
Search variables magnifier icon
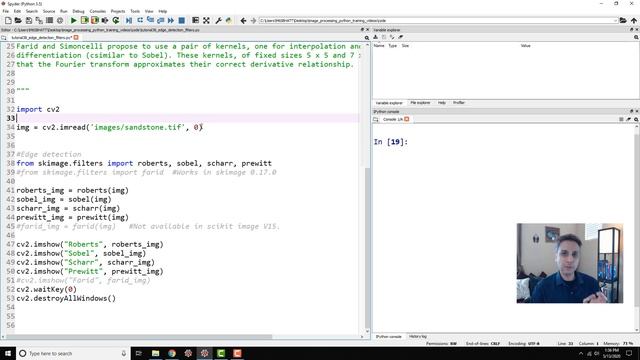(x=636, y=37)
